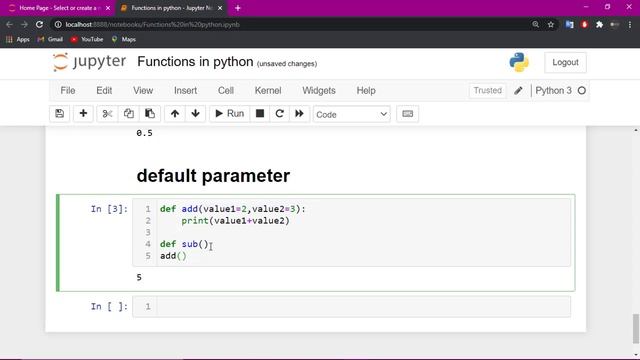The width and height of the screenshot is (640, 360).
Task: Paste cells below icon
Action: click(150, 113)
